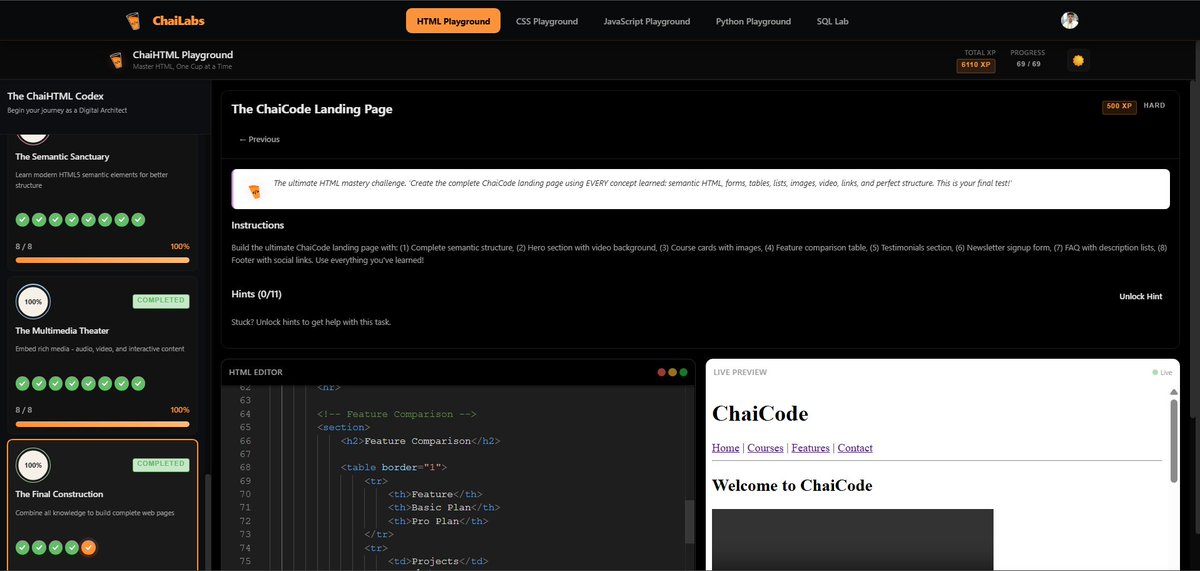Click The ChaiHTML Codex heading
The width and height of the screenshot is (1200, 571).
pos(55,96)
